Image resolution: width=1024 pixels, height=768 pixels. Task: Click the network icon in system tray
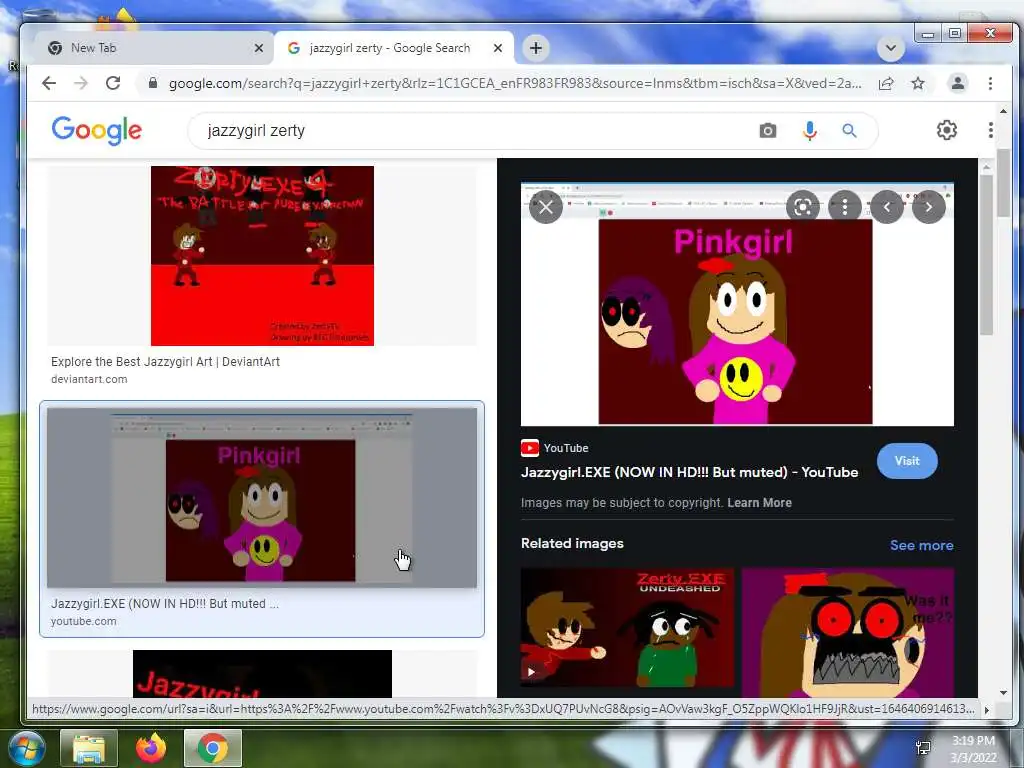923,748
